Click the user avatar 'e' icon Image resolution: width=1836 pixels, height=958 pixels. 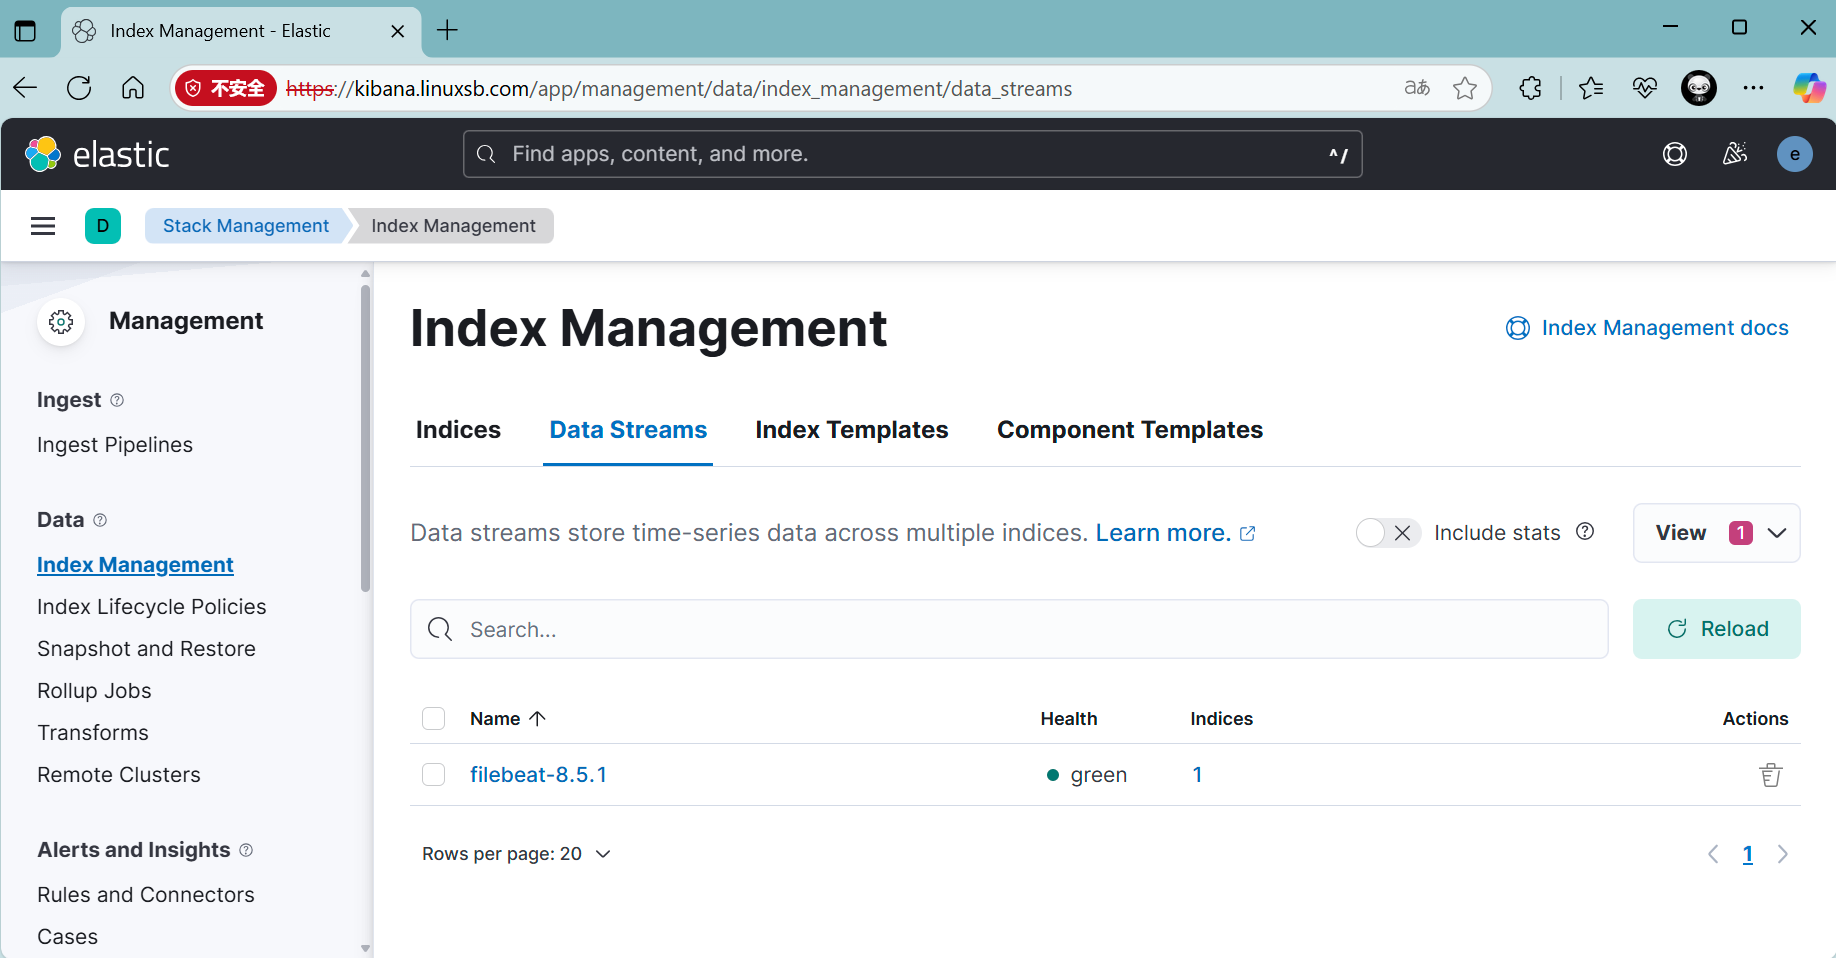click(1794, 154)
